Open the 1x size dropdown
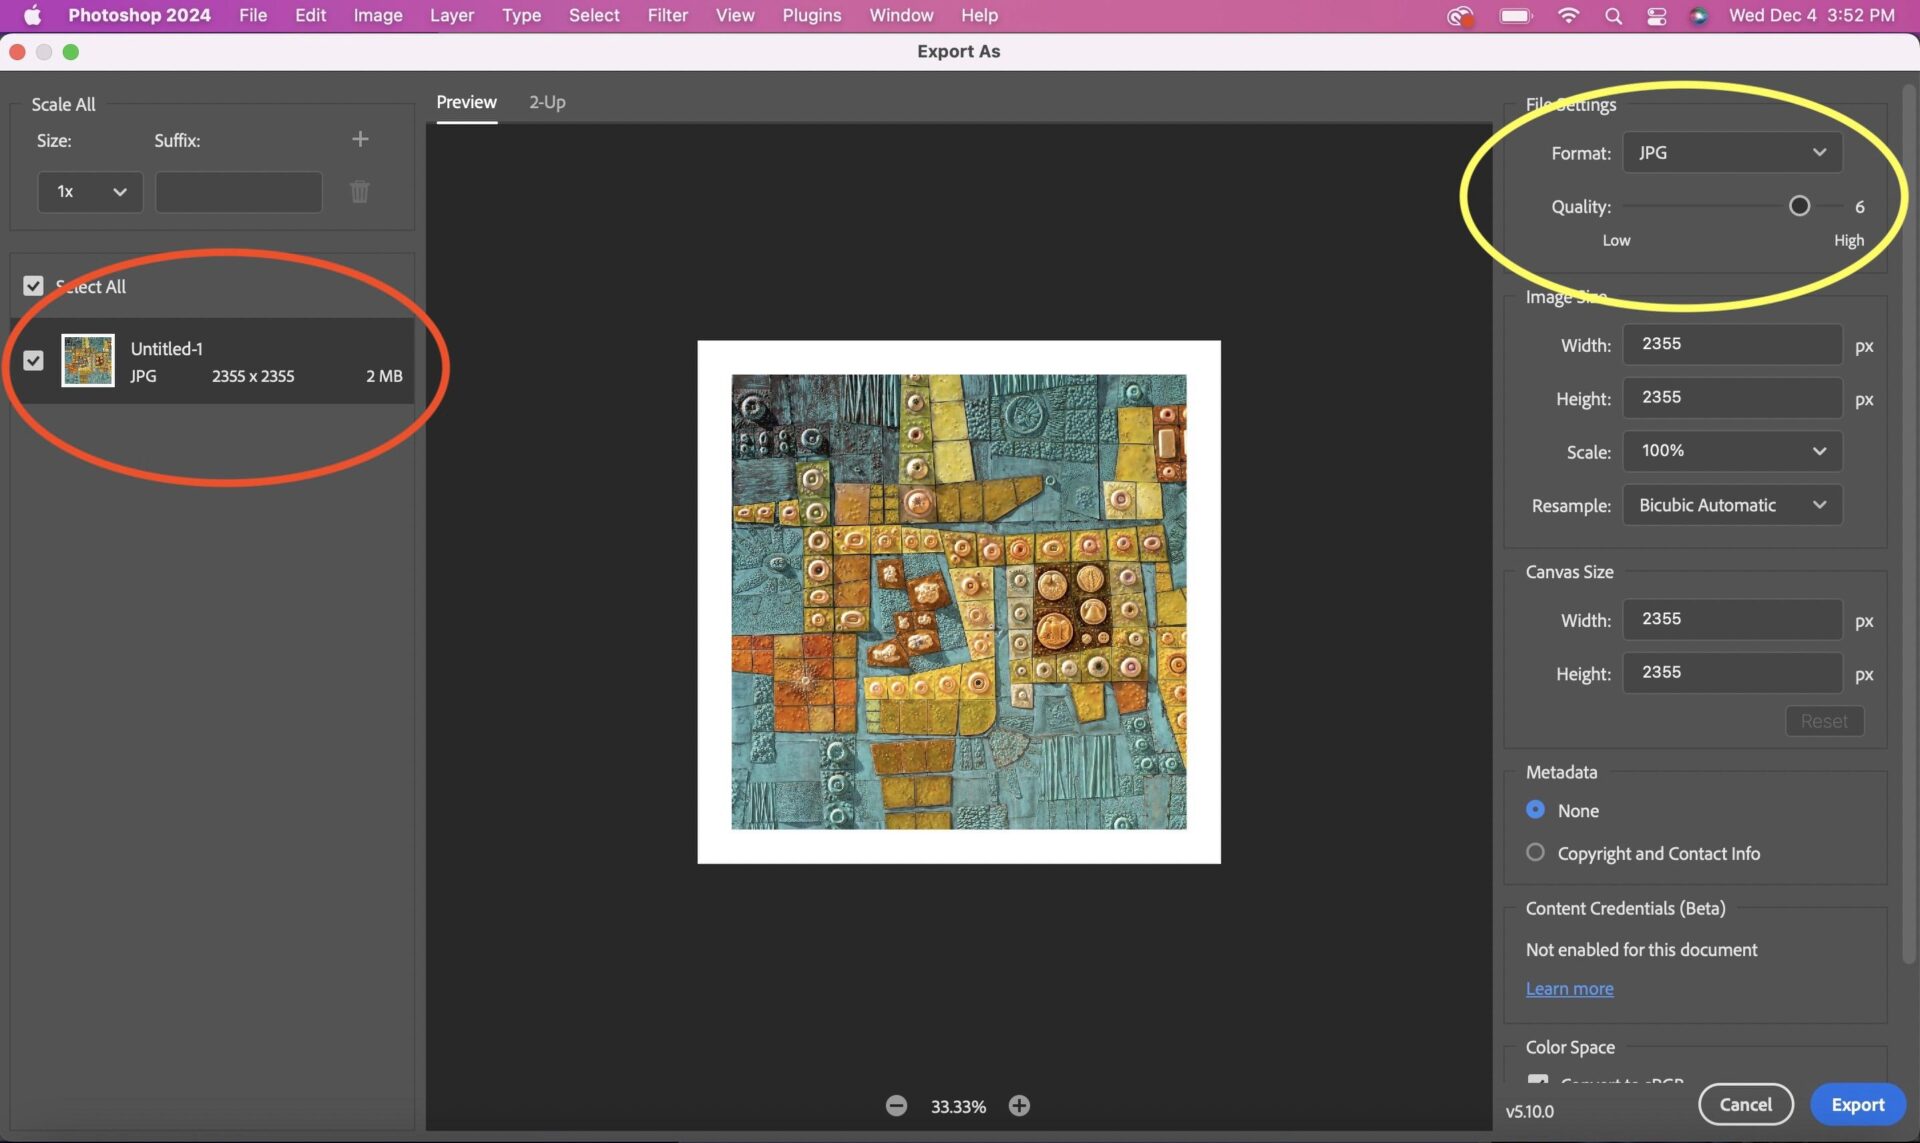 point(90,191)
